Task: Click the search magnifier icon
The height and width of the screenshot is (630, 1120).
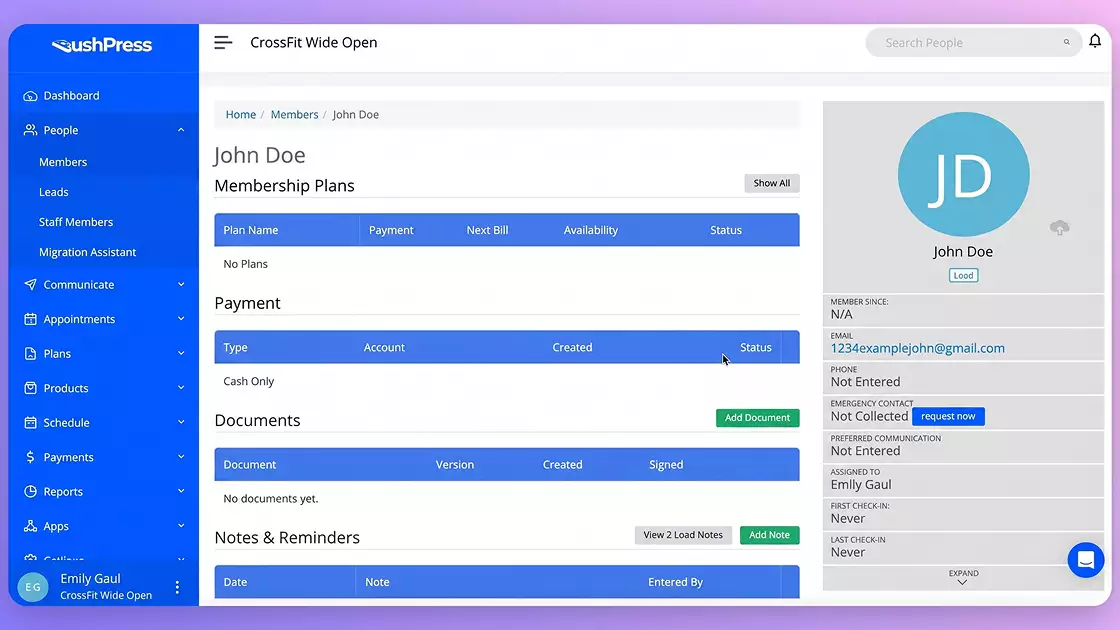Action: [1066, 42]
